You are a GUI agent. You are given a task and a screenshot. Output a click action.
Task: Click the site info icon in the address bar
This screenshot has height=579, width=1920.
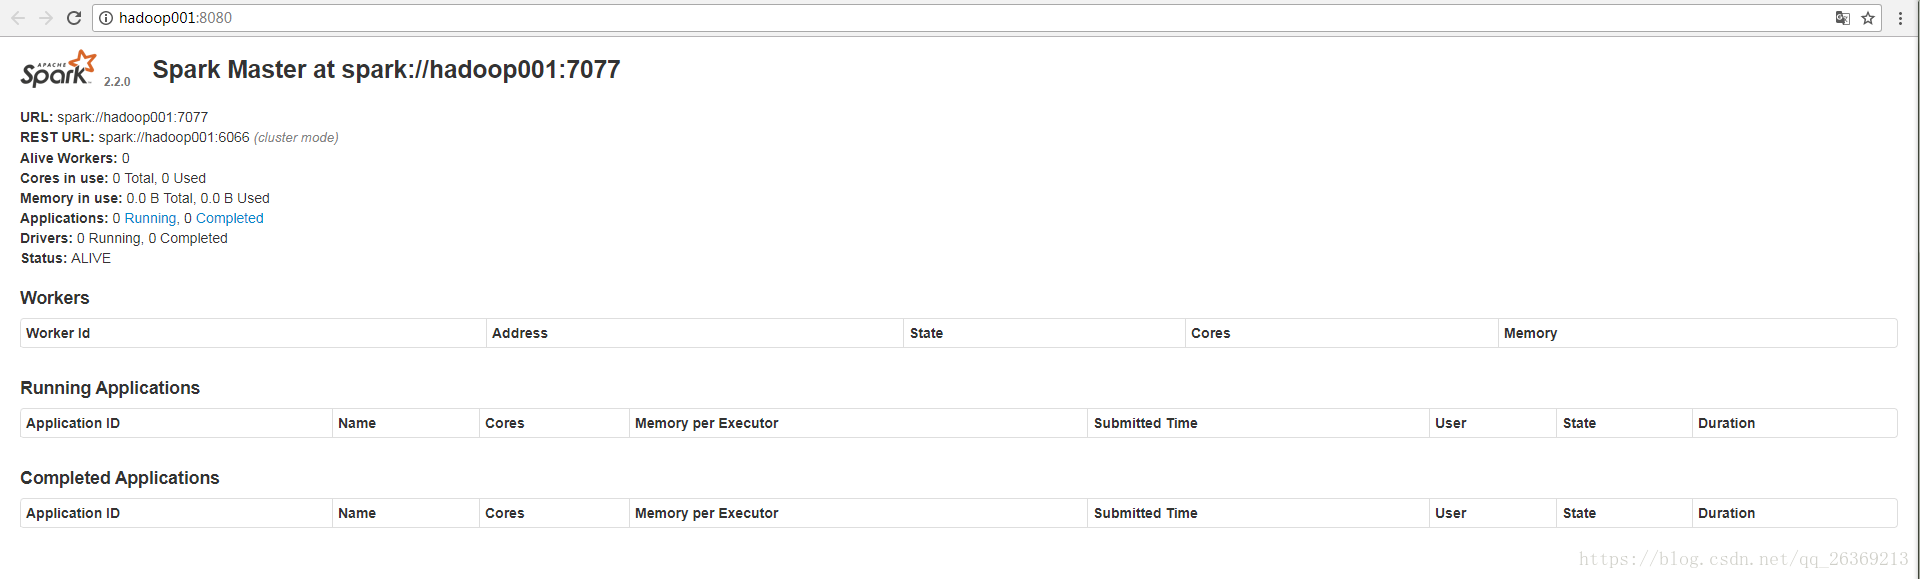click(106, 18)
